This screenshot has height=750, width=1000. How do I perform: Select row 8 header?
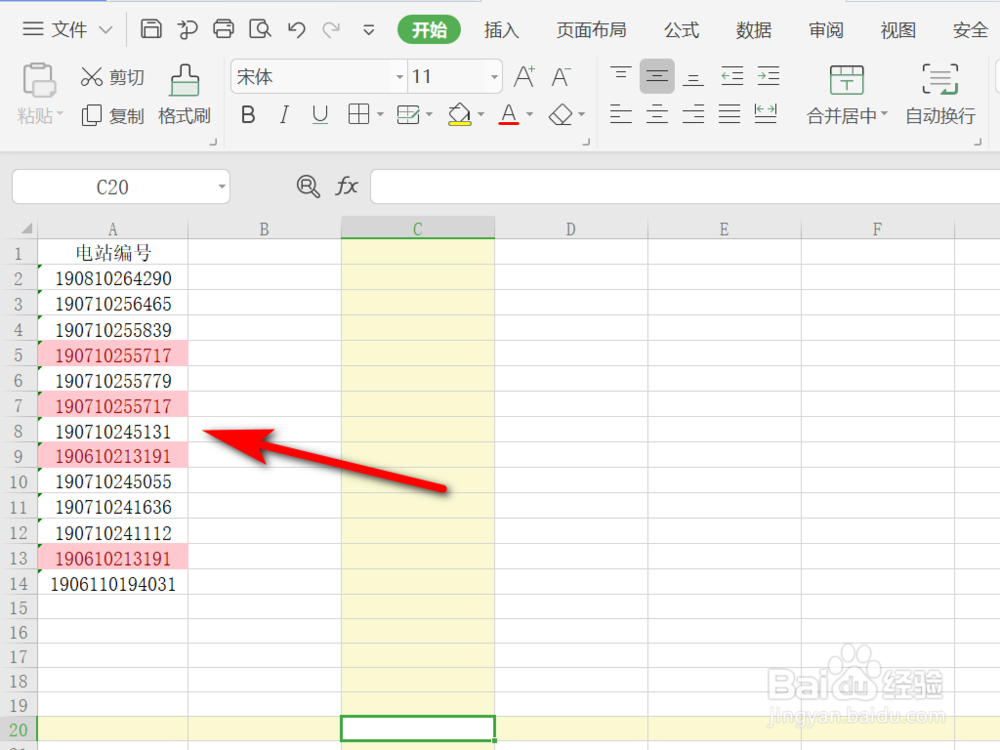(18, 432)
